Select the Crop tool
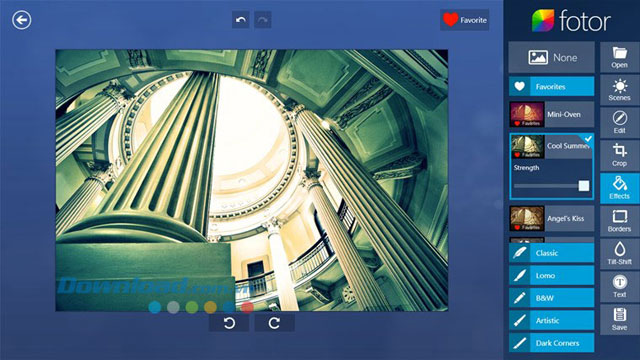 click(620, 156)
